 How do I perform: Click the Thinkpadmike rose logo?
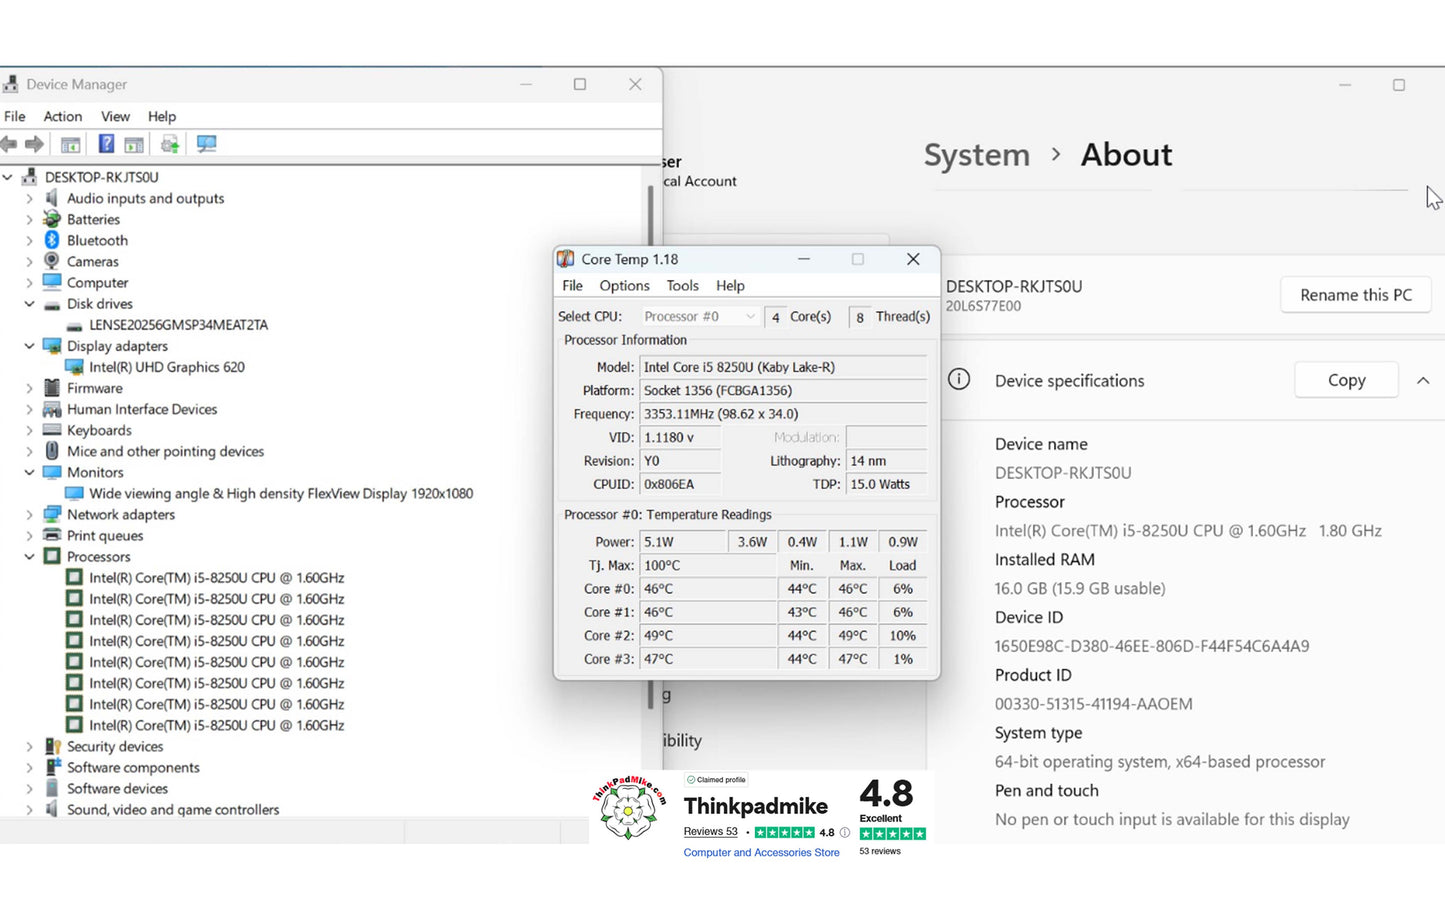click(x=629, y=808)
